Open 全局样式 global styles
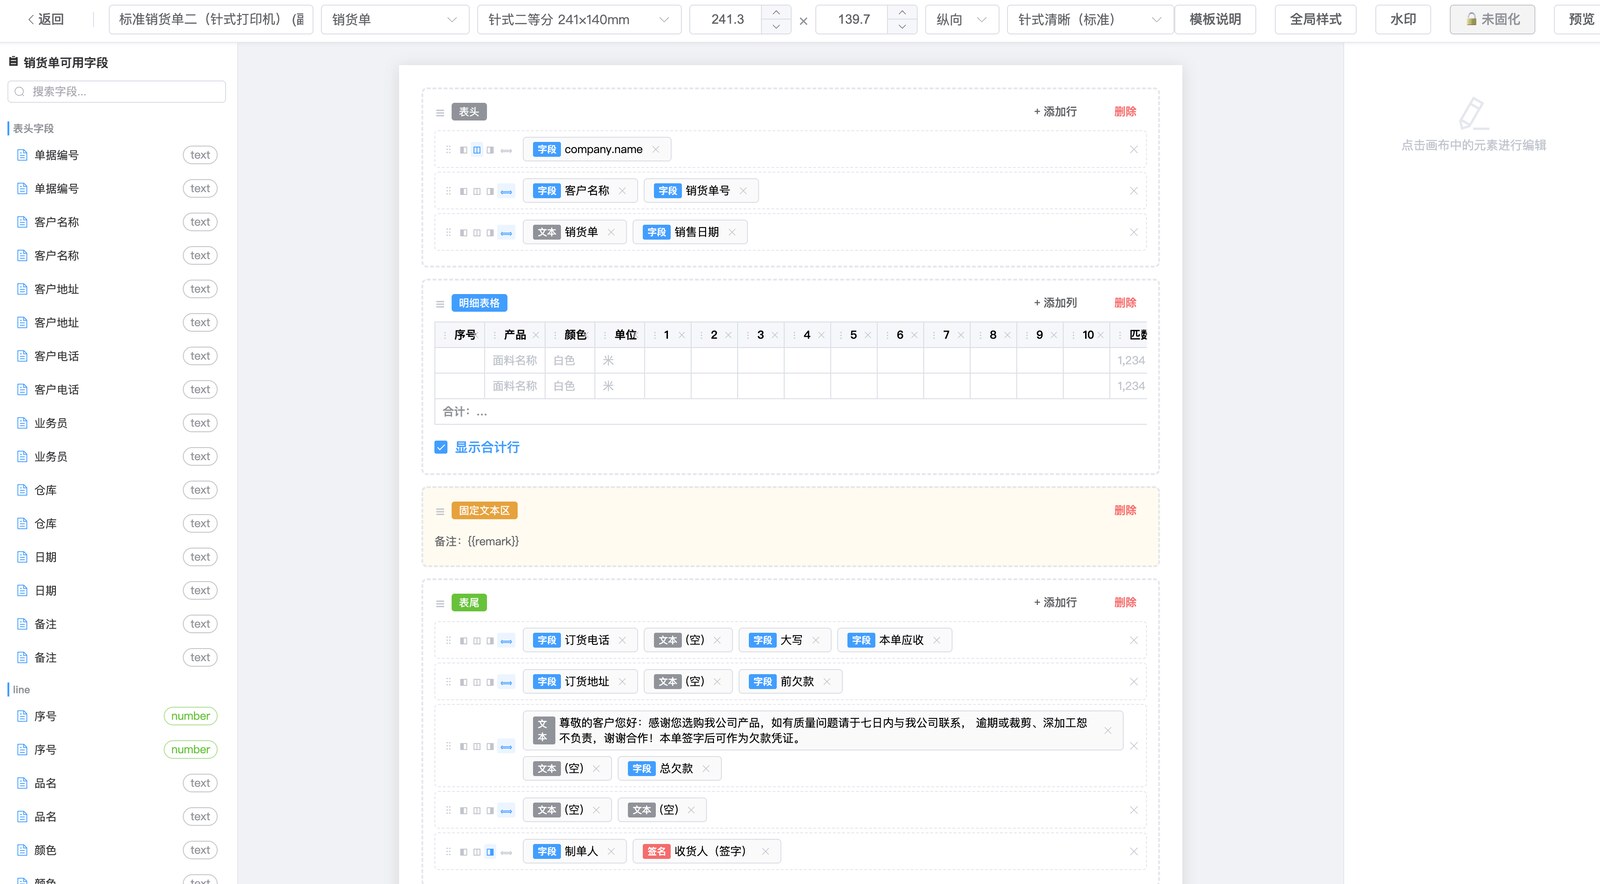This screenshot has height=884, width=1600. (1316, 19)
